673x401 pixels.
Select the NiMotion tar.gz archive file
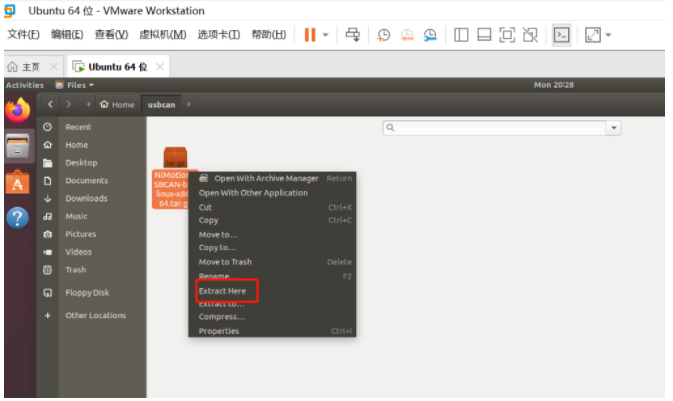tap(175, 177)
